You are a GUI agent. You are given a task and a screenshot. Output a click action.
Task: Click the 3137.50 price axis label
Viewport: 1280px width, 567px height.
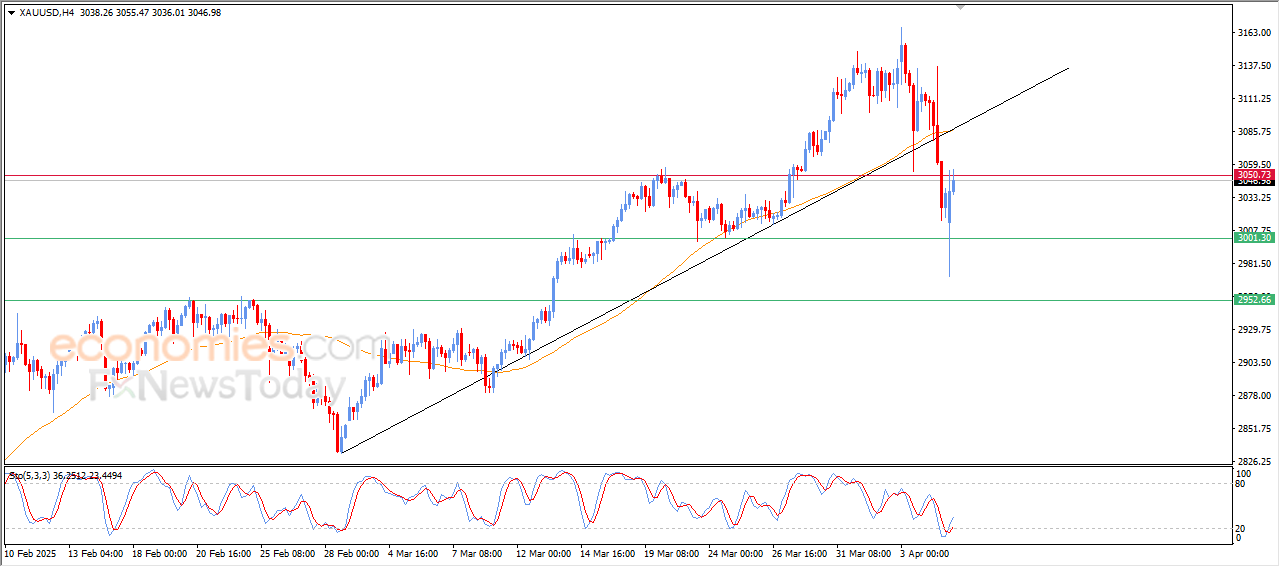click(1254, 66)
